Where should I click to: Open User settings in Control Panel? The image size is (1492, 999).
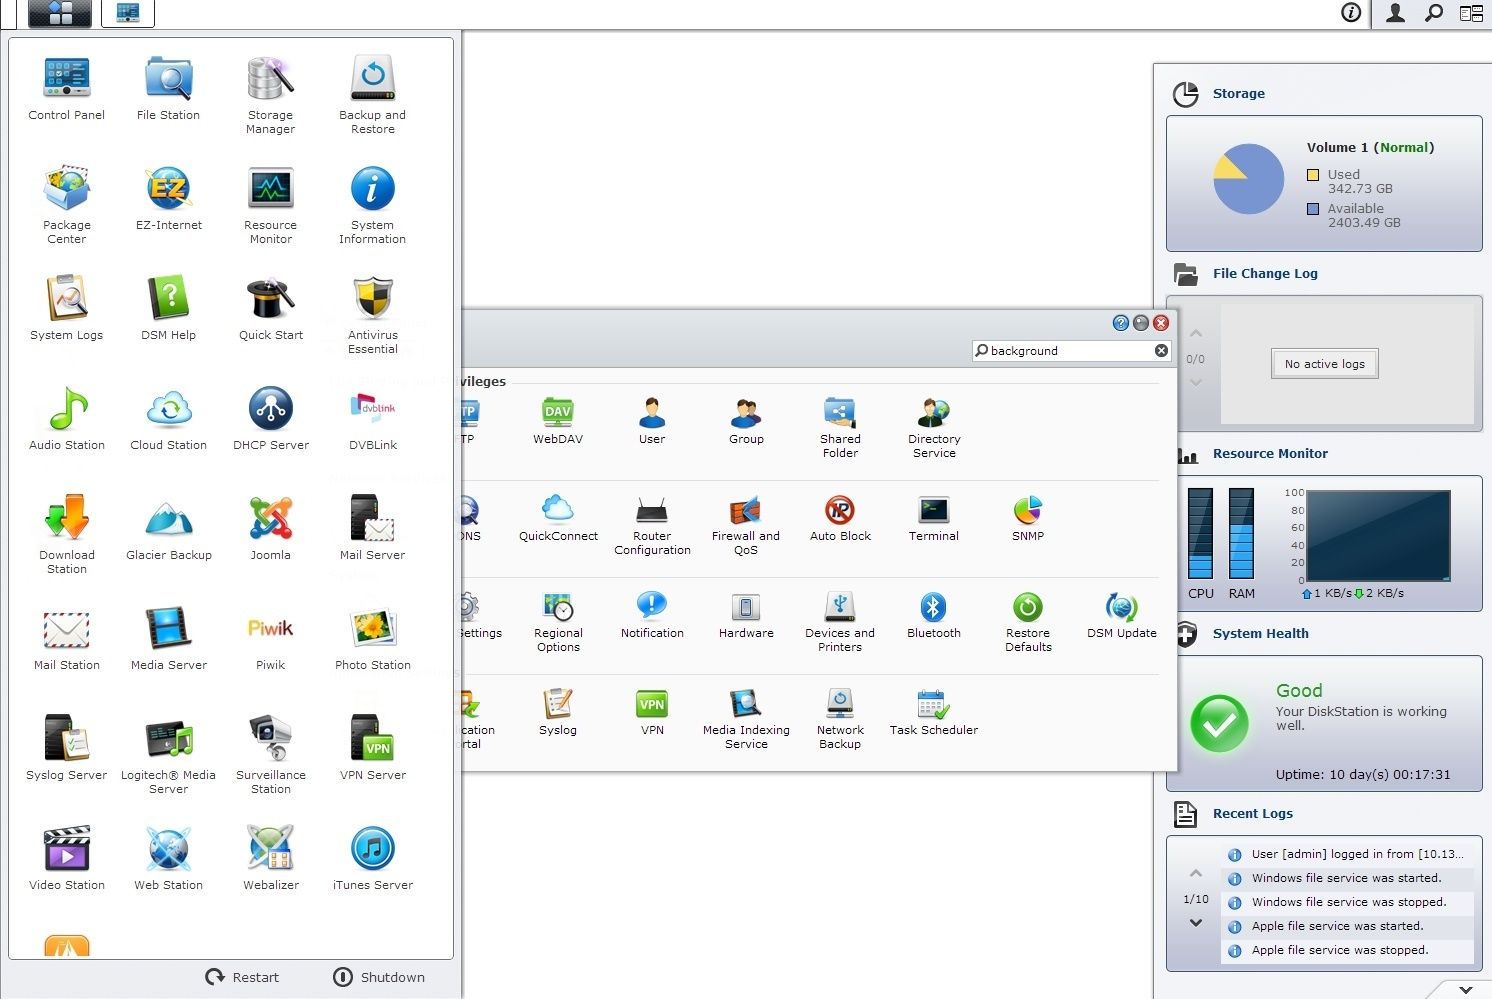652,421
